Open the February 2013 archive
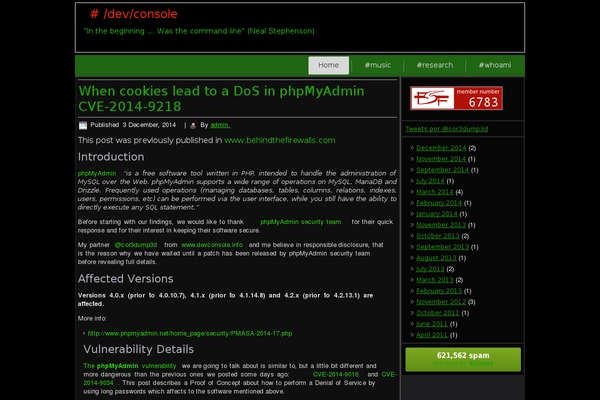Screen dimensions: 600x400 click(x=439, y=291)
